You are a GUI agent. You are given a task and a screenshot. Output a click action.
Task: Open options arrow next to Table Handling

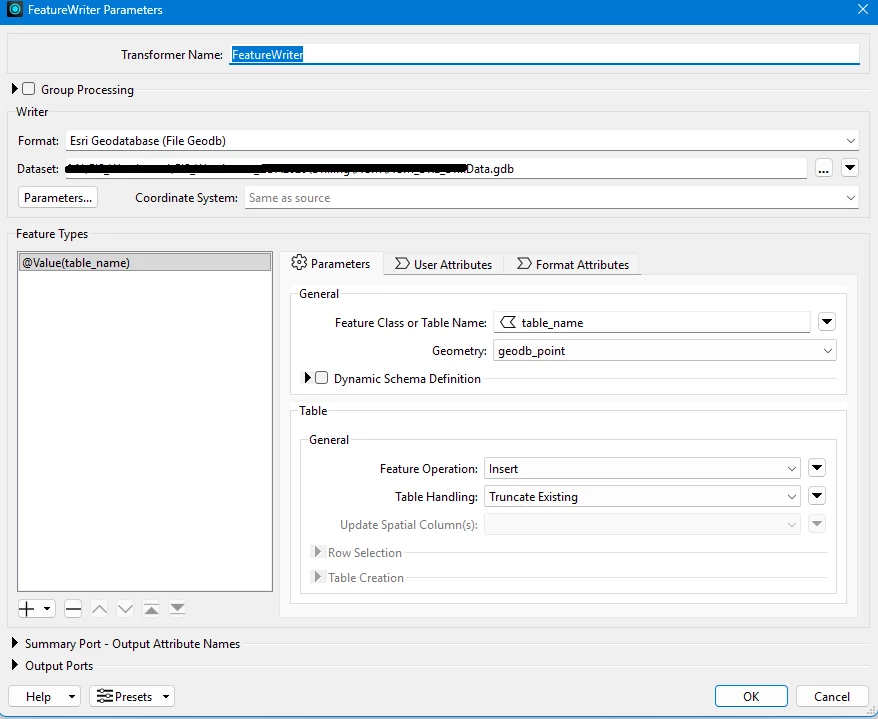[817, 496]
